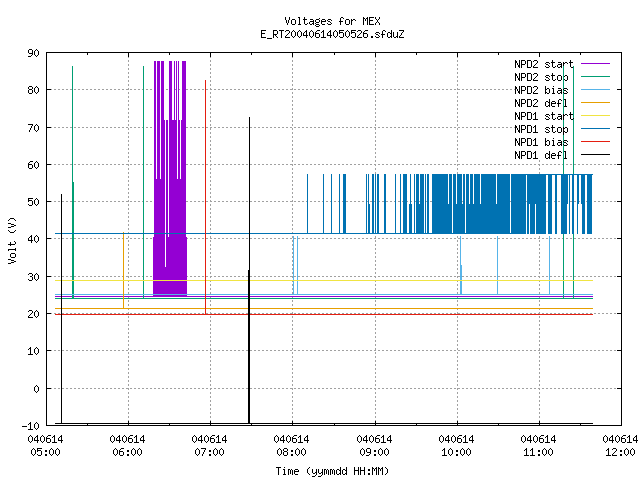Image resolution: width=640 pixels, height=480 pixels.
Task: Click the y-axis tick value 30
Action: [33, 277]
